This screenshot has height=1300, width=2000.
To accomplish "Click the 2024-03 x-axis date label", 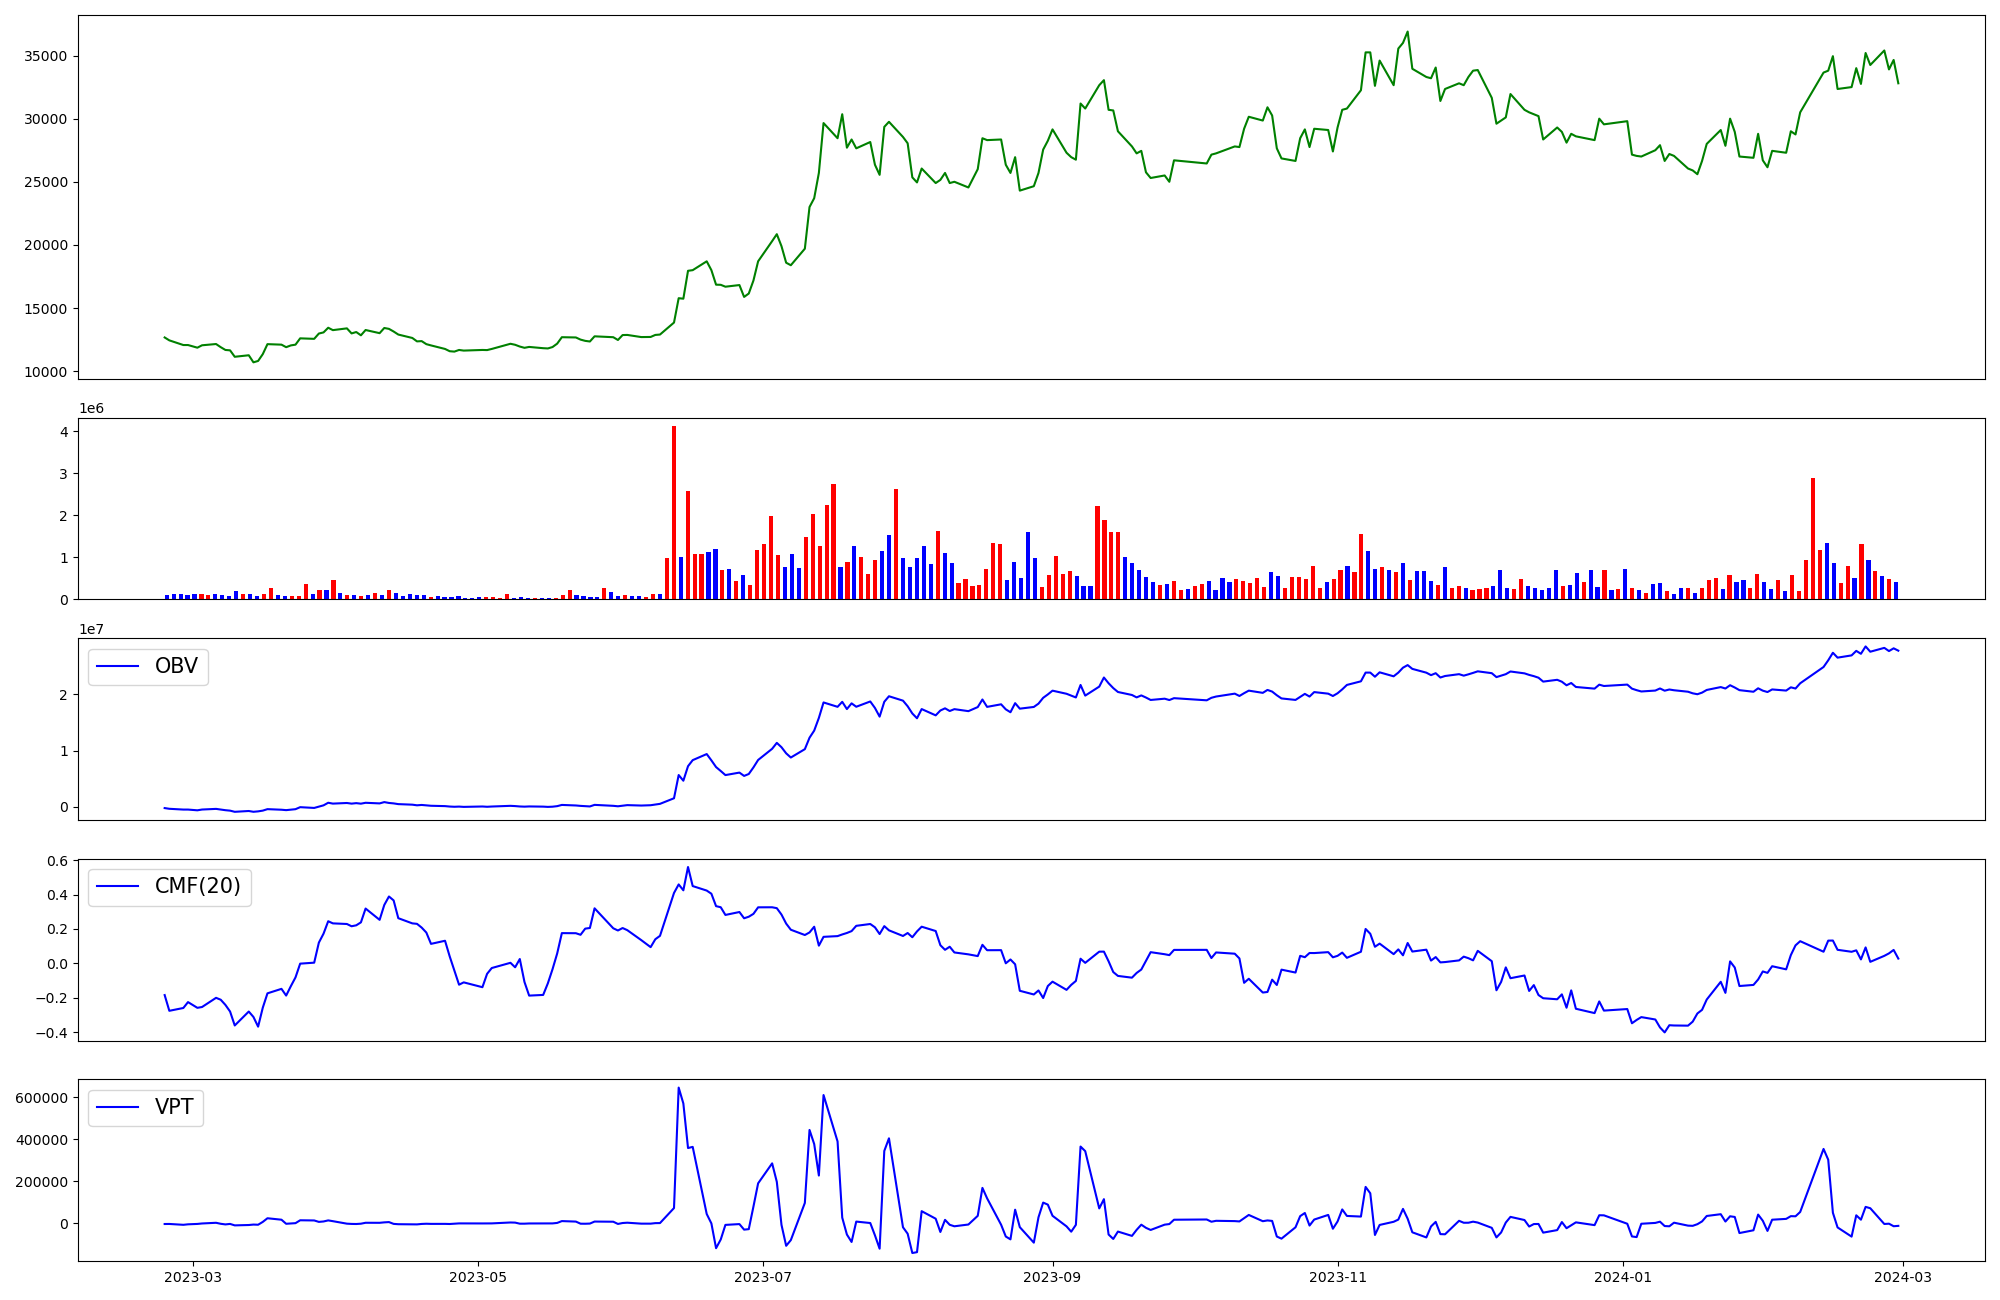I will [1903, 1277].
